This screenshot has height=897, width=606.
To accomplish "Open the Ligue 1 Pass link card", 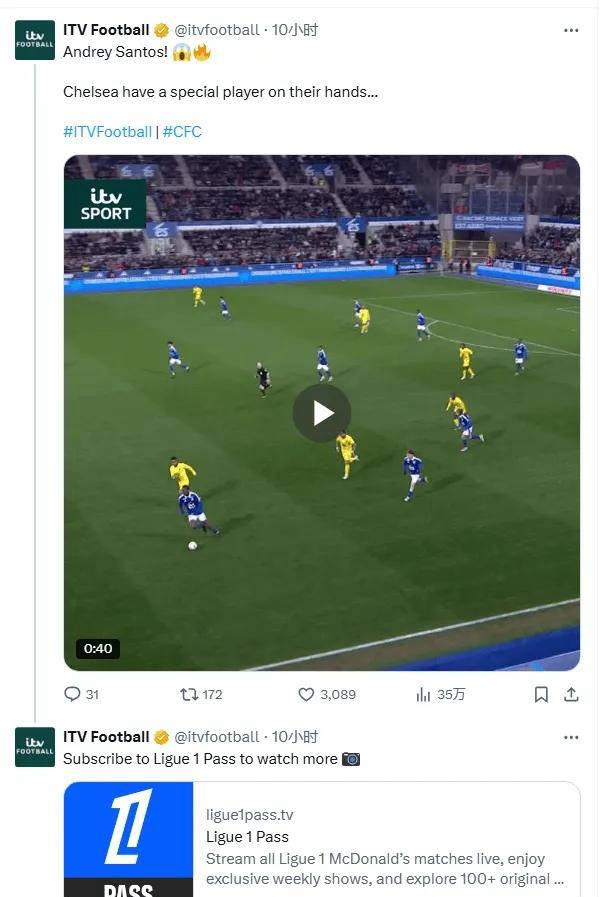I will click(x=385, y=840).
